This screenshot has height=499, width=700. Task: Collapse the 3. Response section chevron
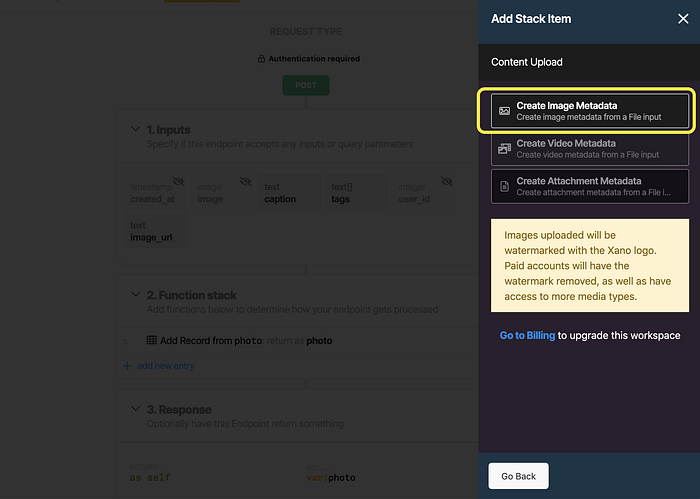point(135,409)
